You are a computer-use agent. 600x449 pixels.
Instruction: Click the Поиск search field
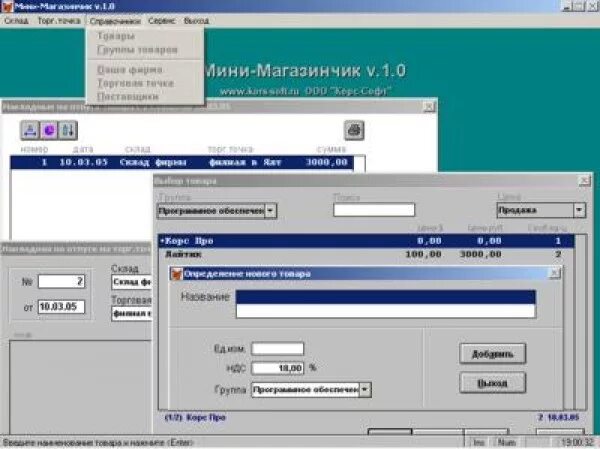(374, 210)
